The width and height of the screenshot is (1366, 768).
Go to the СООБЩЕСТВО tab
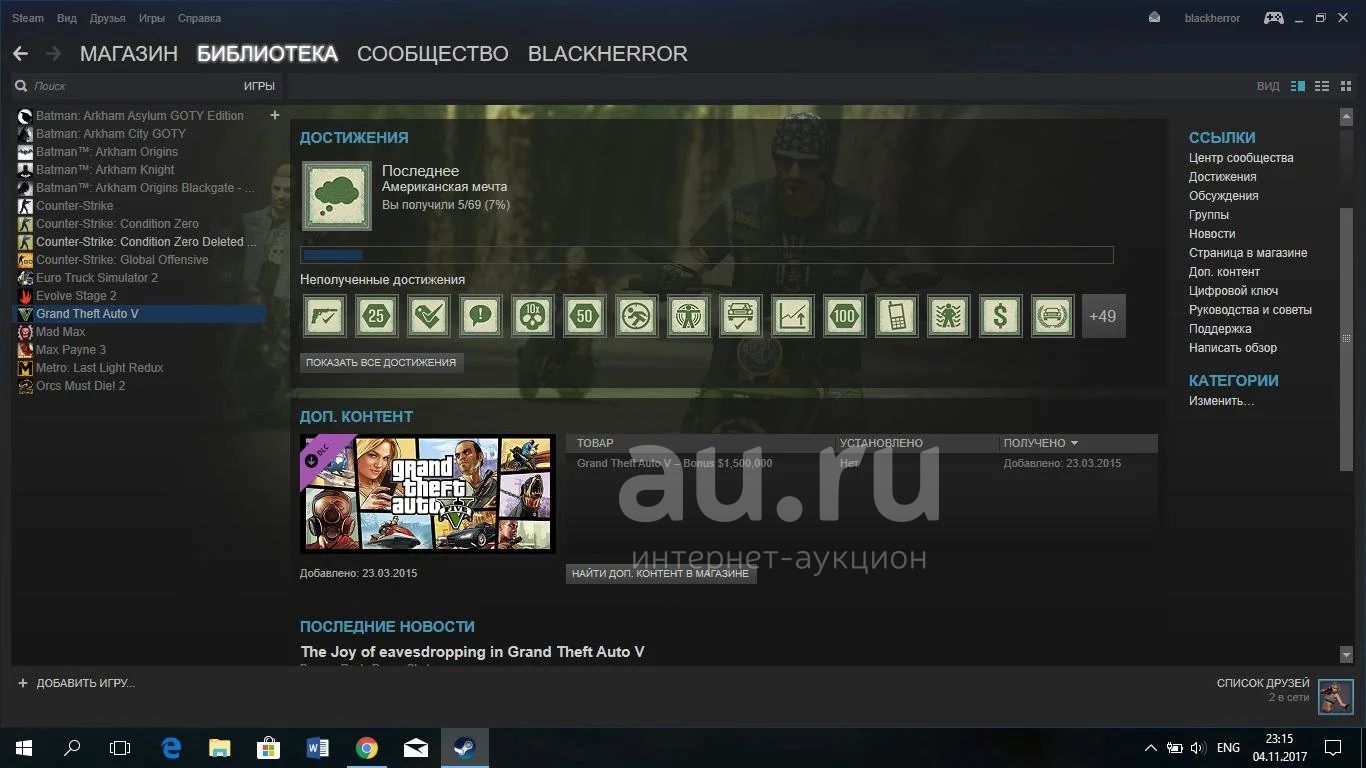coord(433,54)
